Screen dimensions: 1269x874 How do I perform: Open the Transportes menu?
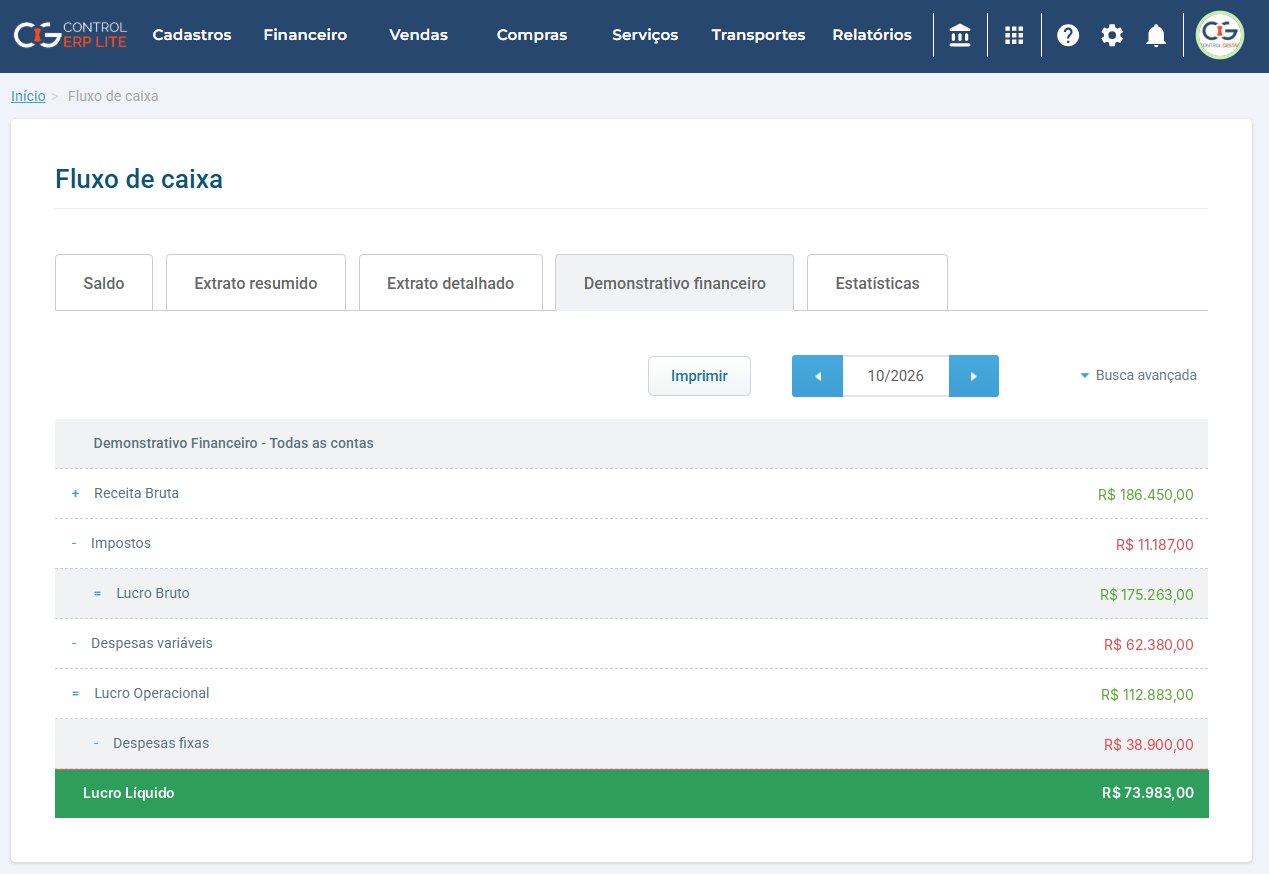(x=758, y=35)
